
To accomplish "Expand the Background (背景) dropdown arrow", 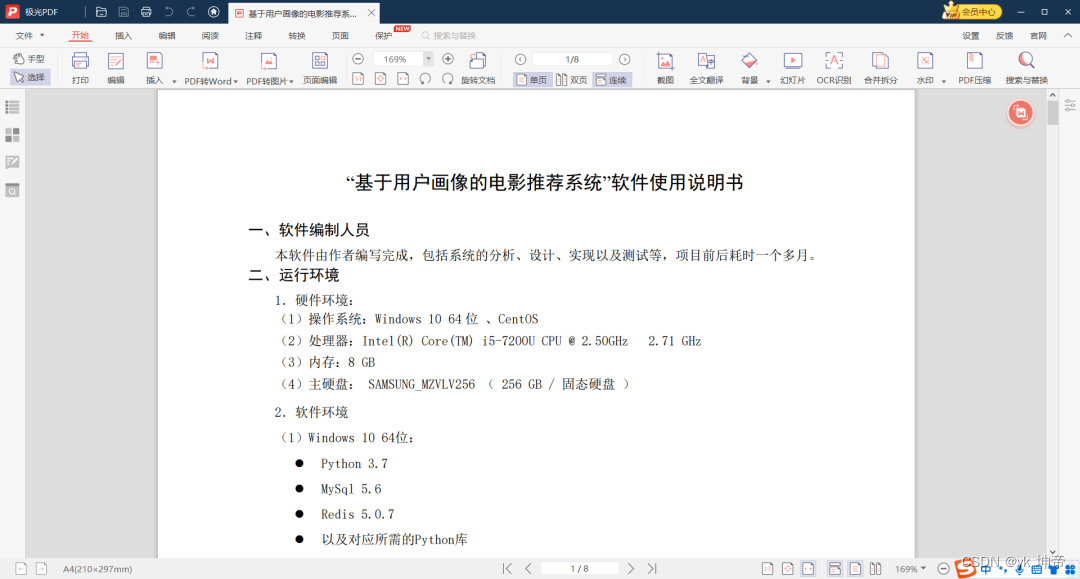I will coord(768,81).
